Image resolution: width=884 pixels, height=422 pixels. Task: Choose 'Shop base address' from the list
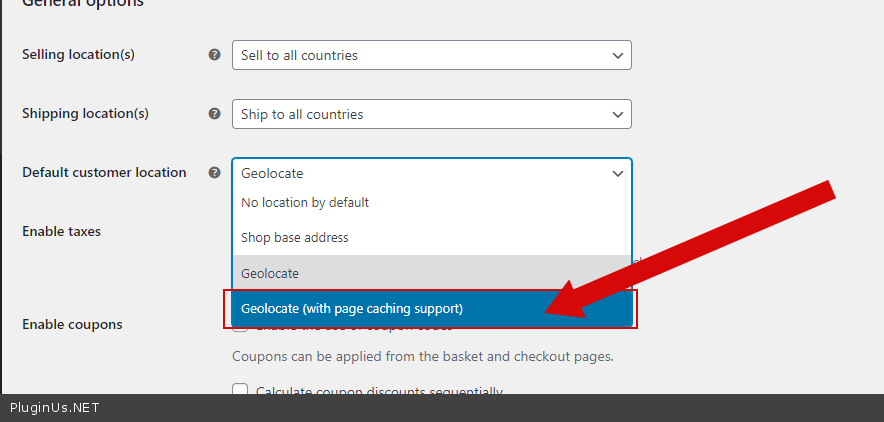[295, 238]
